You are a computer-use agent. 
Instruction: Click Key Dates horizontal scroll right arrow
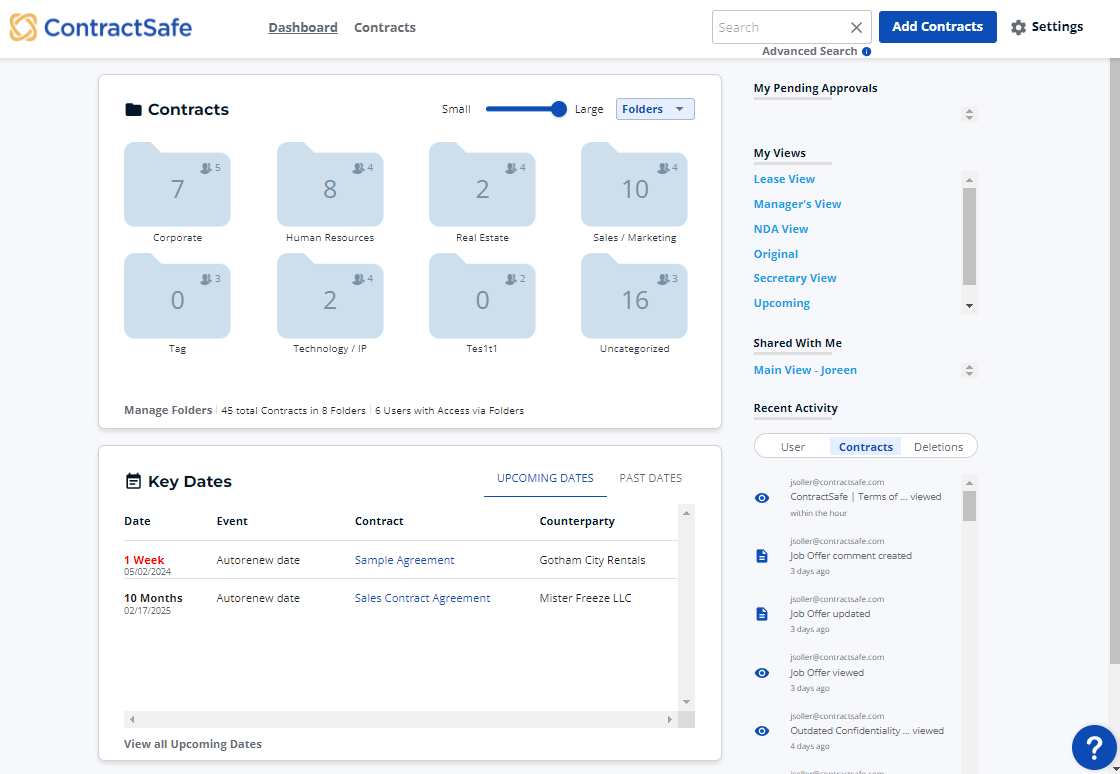669,719
